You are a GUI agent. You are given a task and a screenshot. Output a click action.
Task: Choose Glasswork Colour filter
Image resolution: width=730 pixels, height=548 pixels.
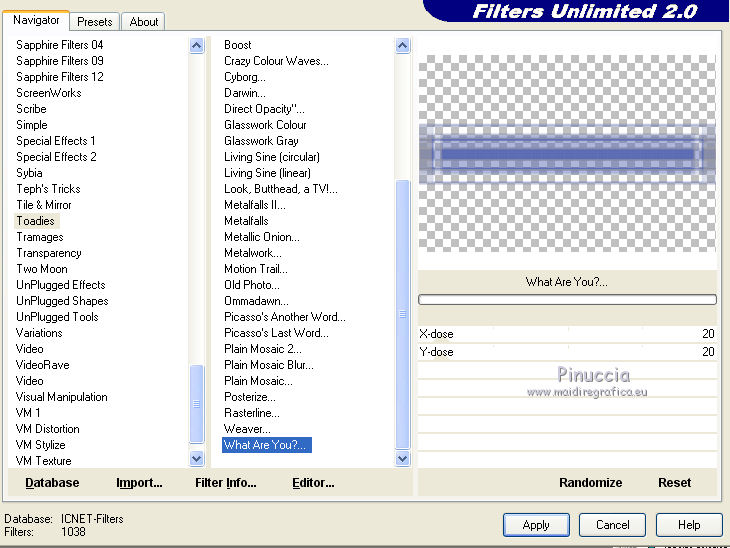point(265,125)
